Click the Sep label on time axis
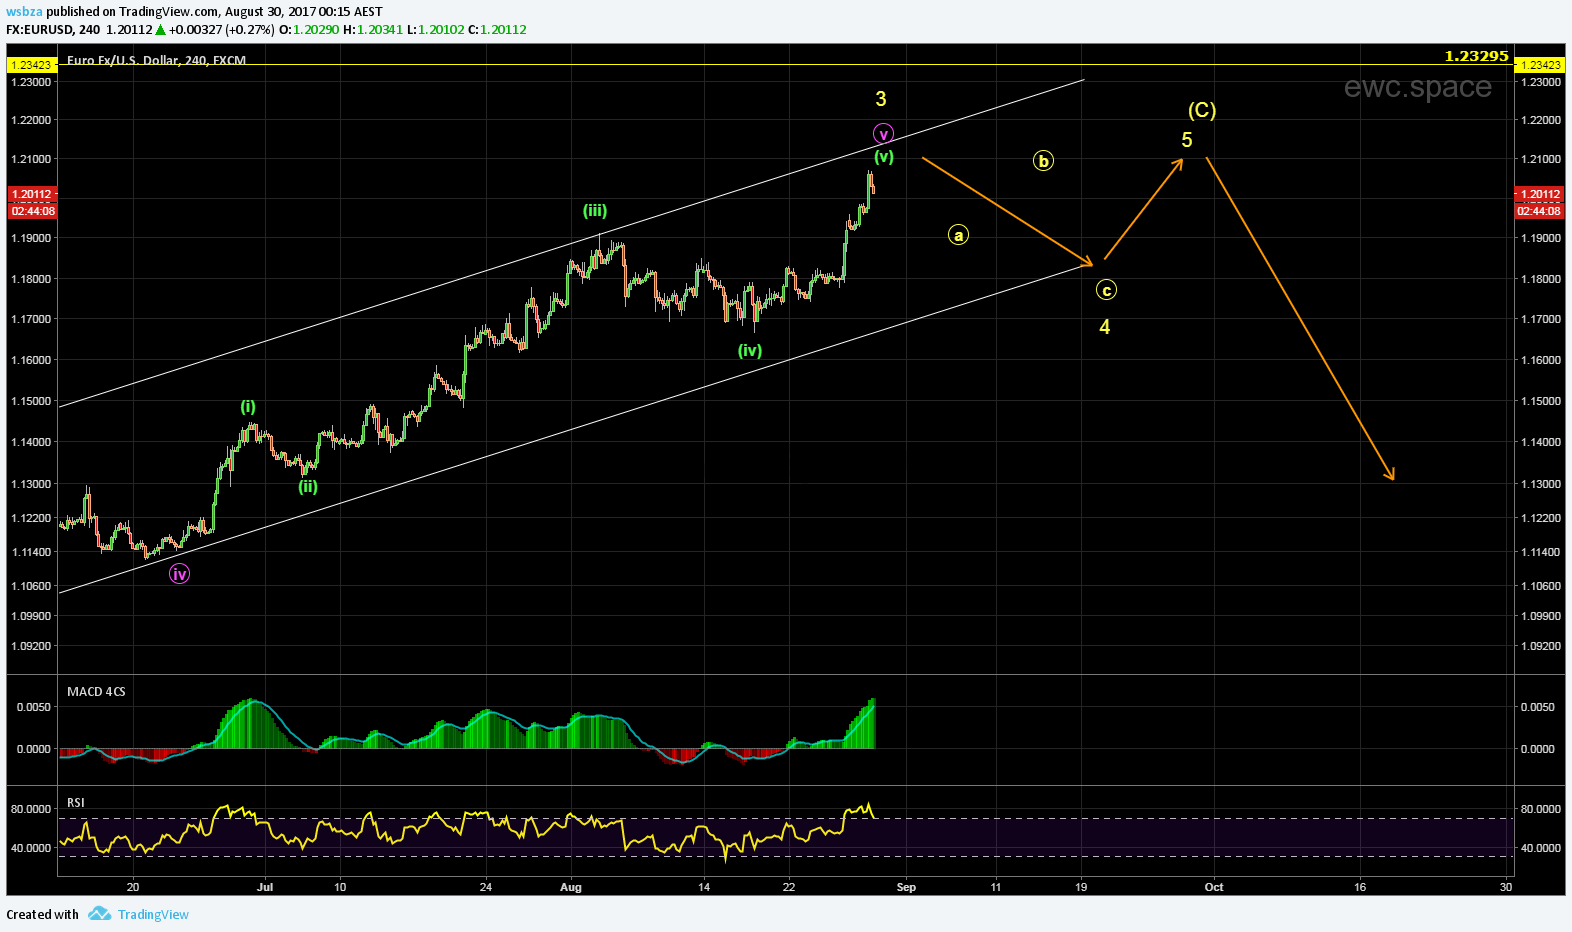 906,887
